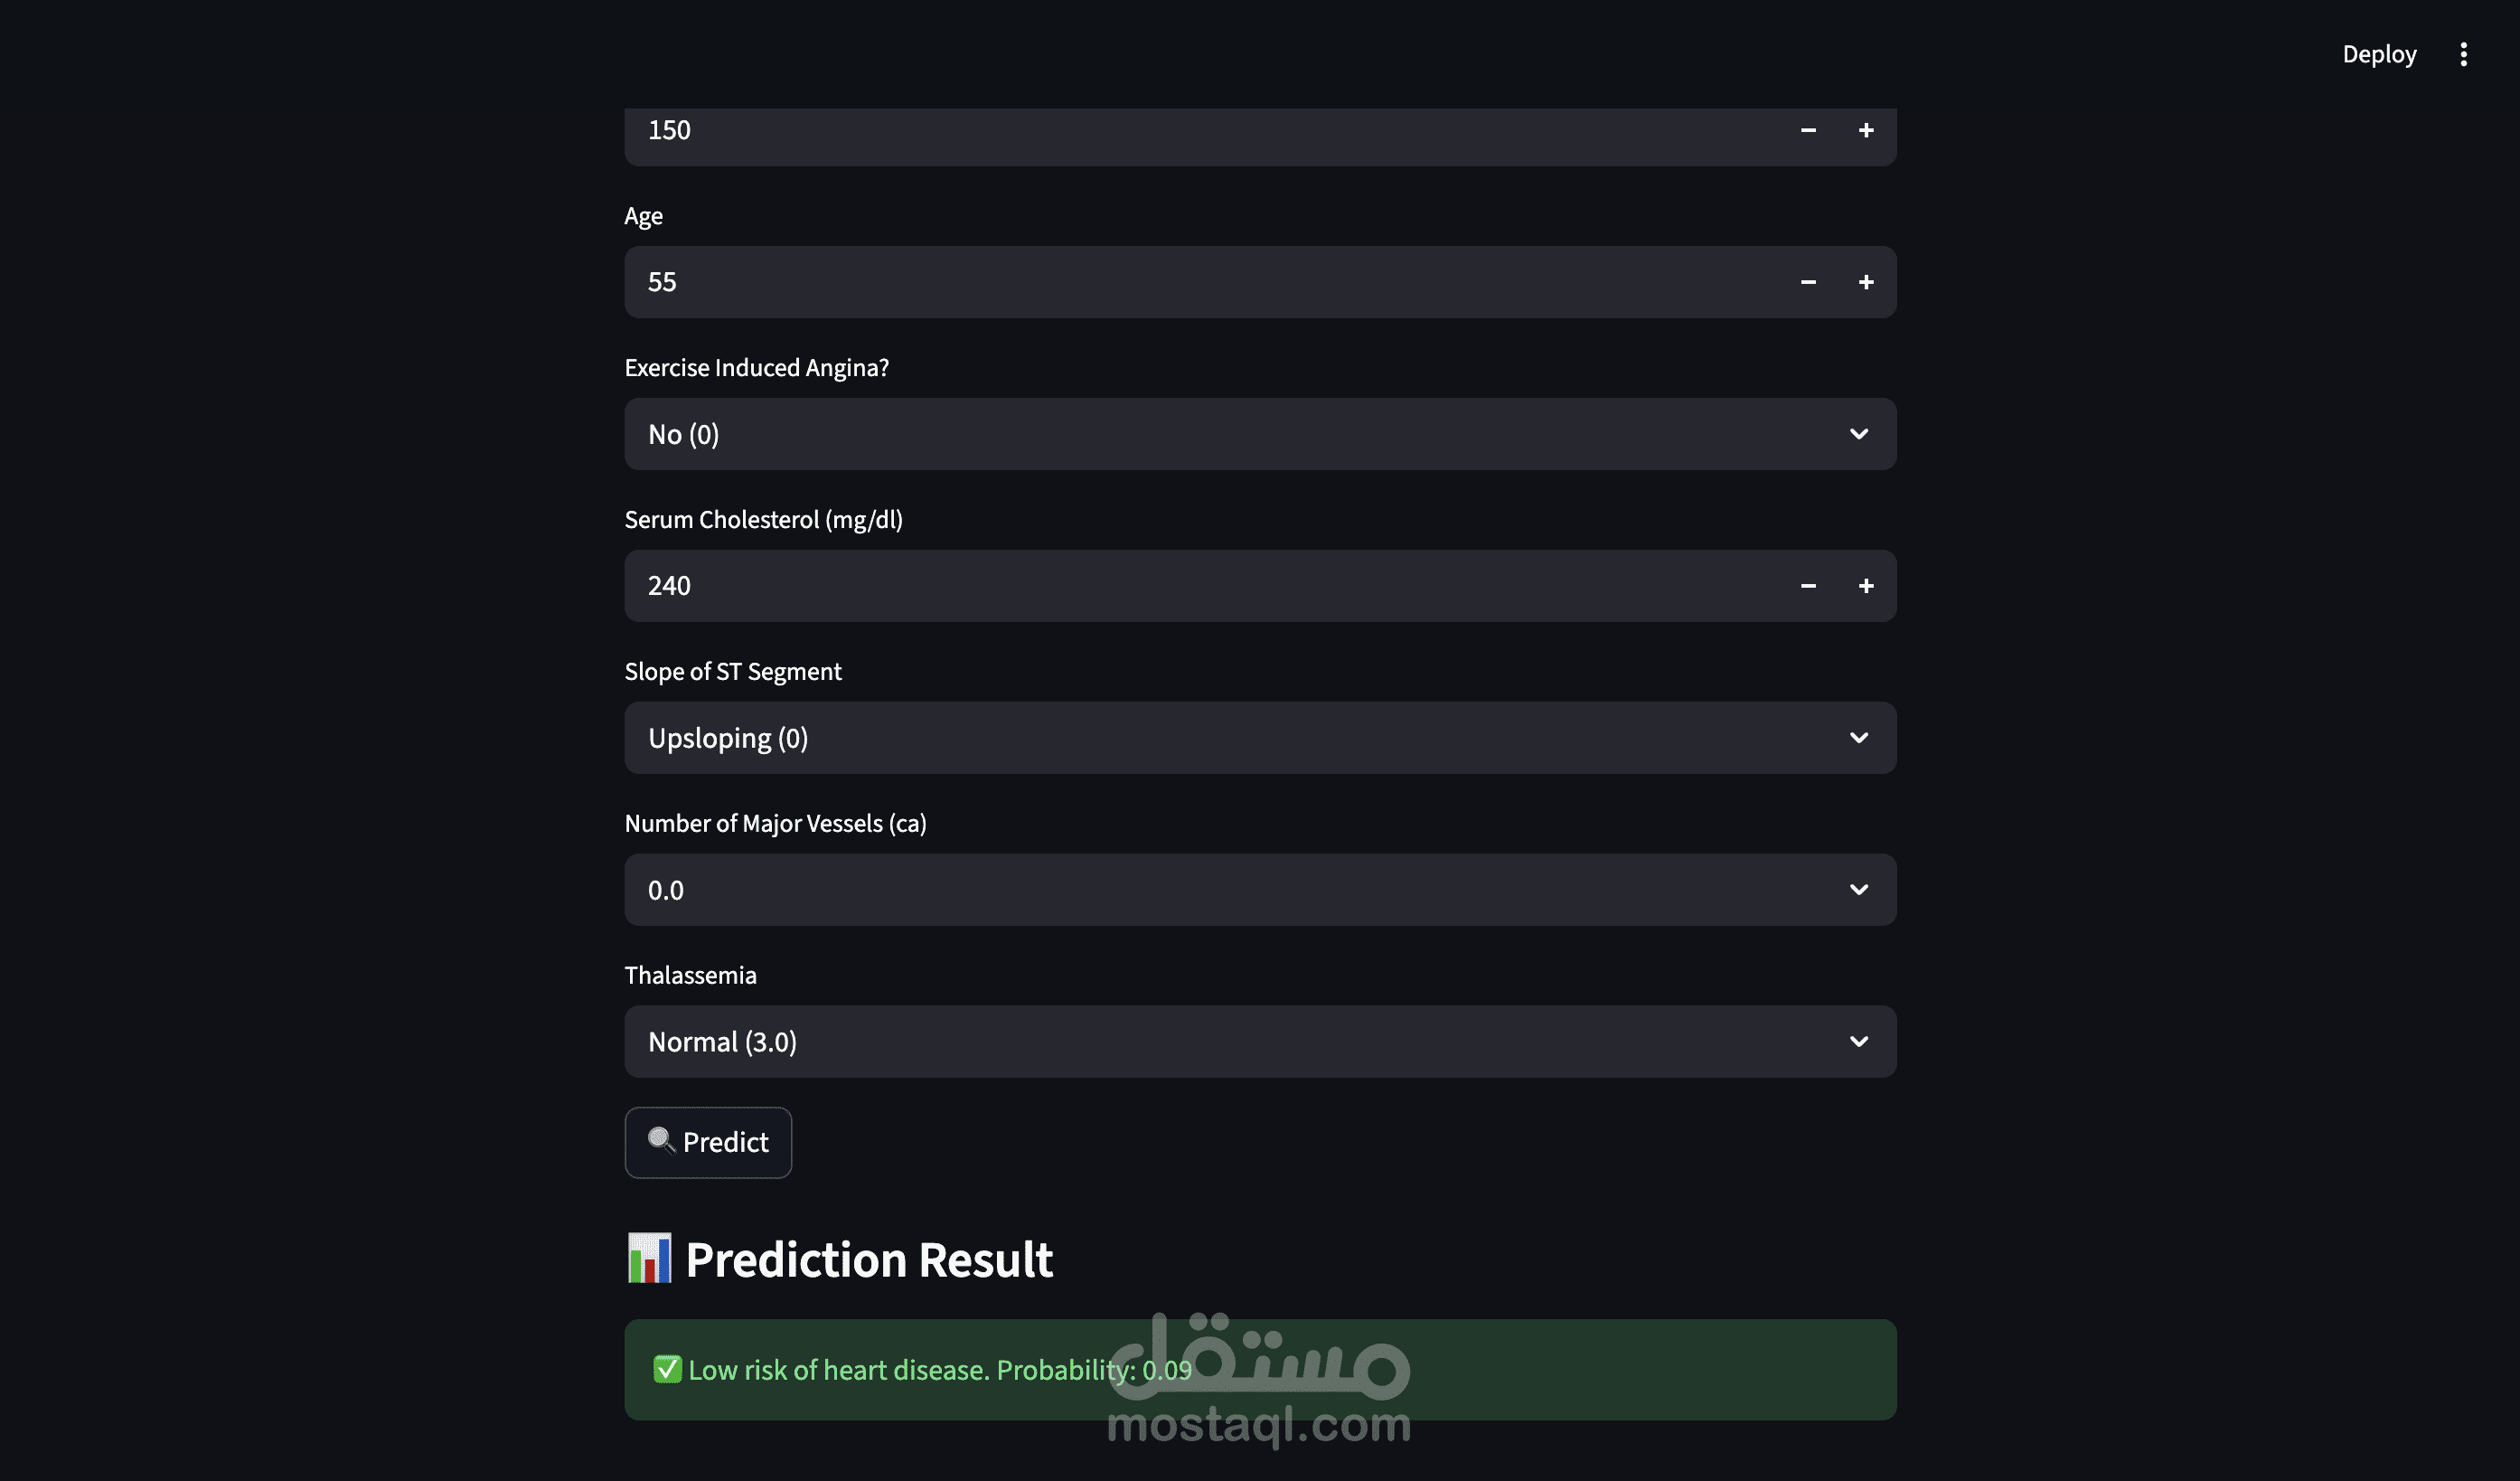The height and width of the screenshot is (1481, 2520).
Task: Open Number of Major Vessels dropdown
Action: tap(1259, 890)
